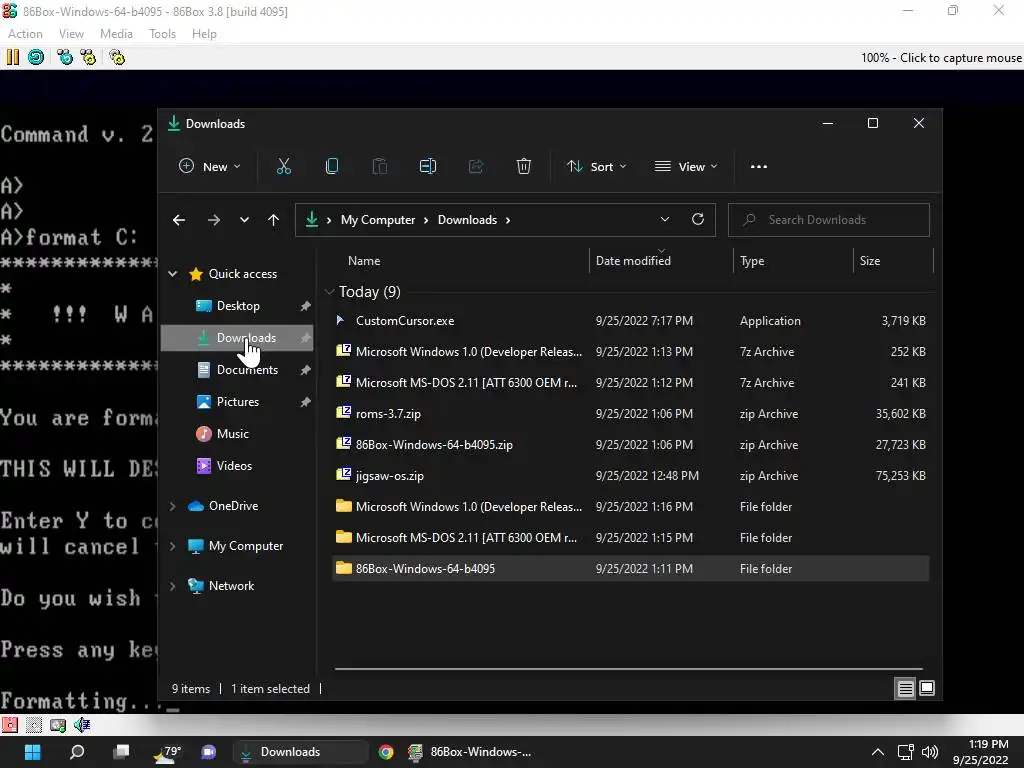Select Documents in Quick access

pyautogui.click(x=237, y=370)
